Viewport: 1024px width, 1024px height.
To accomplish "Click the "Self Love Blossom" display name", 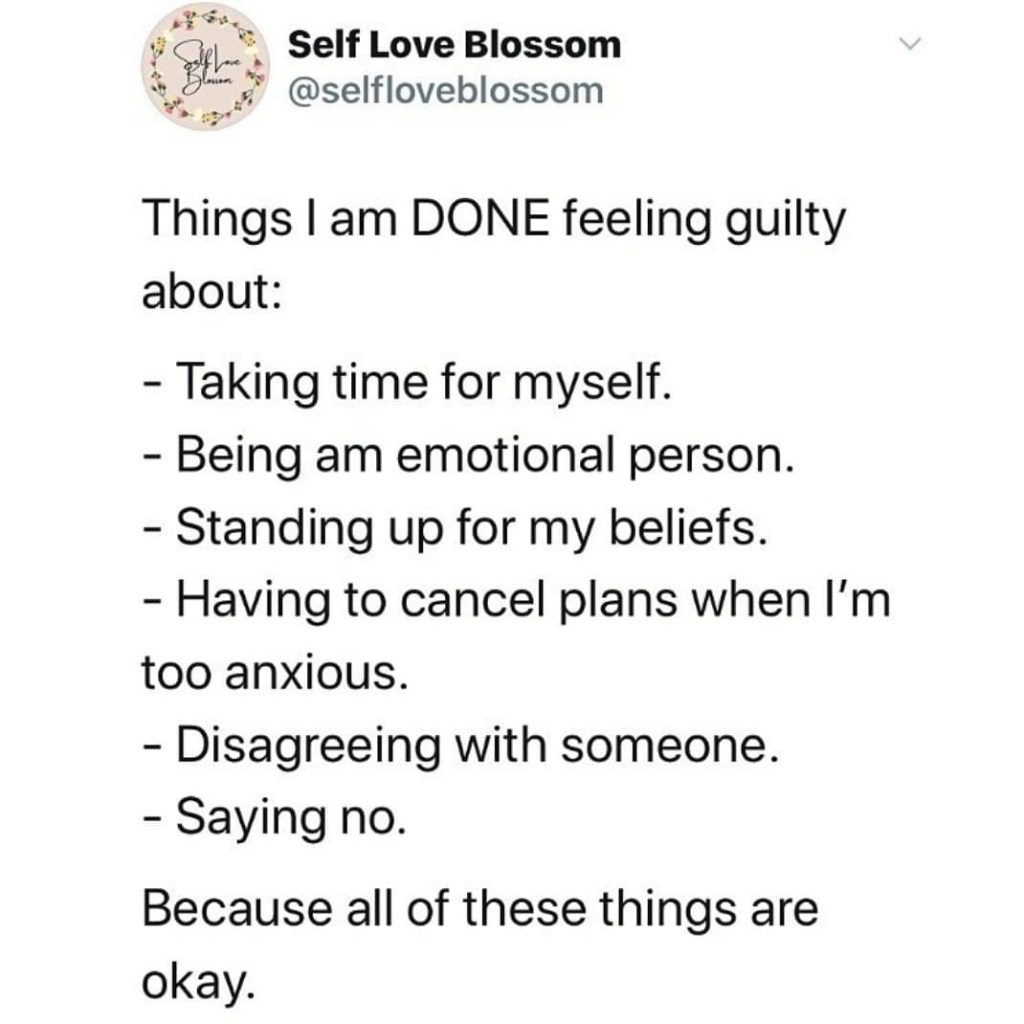I will coord(454,44).
